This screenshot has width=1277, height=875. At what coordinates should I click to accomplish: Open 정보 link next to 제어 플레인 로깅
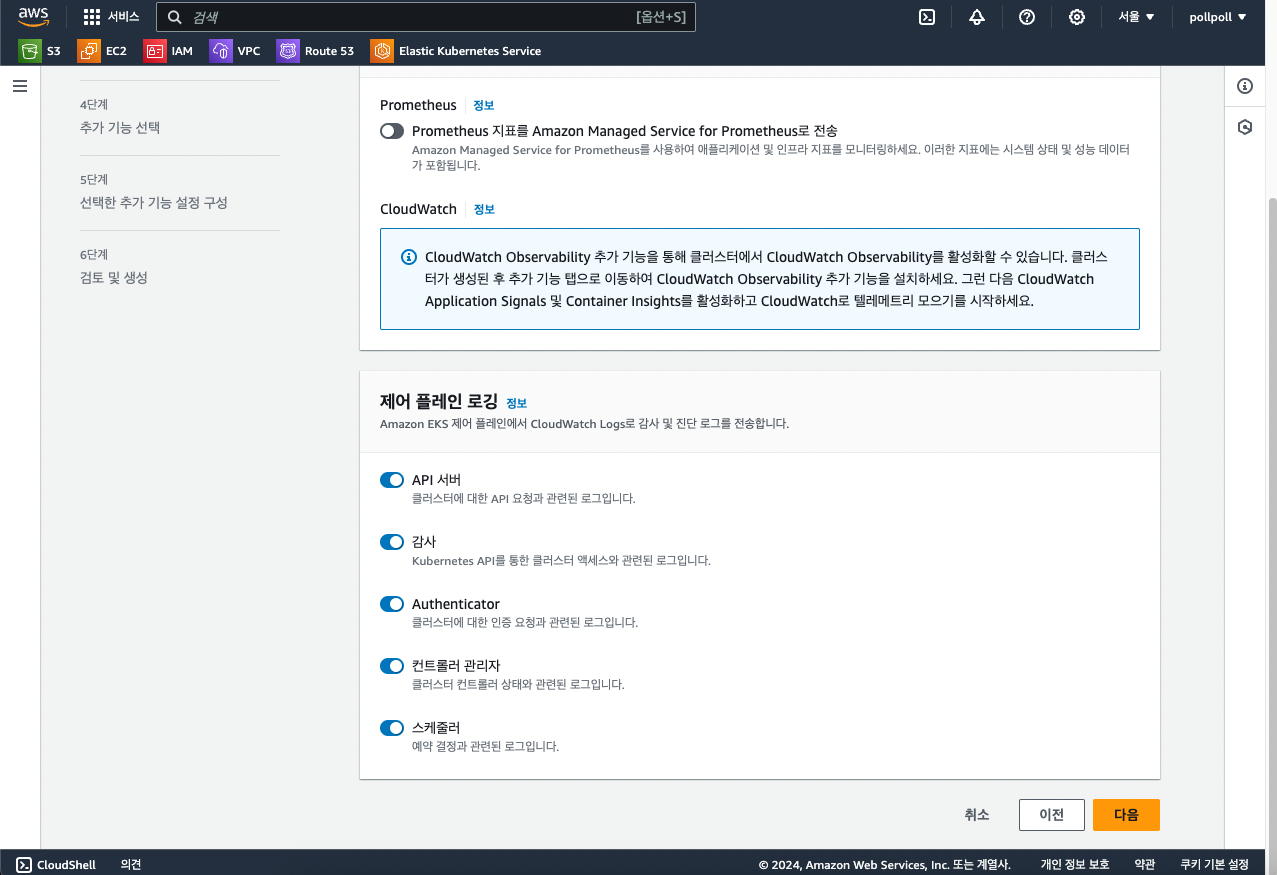(516, 403)
